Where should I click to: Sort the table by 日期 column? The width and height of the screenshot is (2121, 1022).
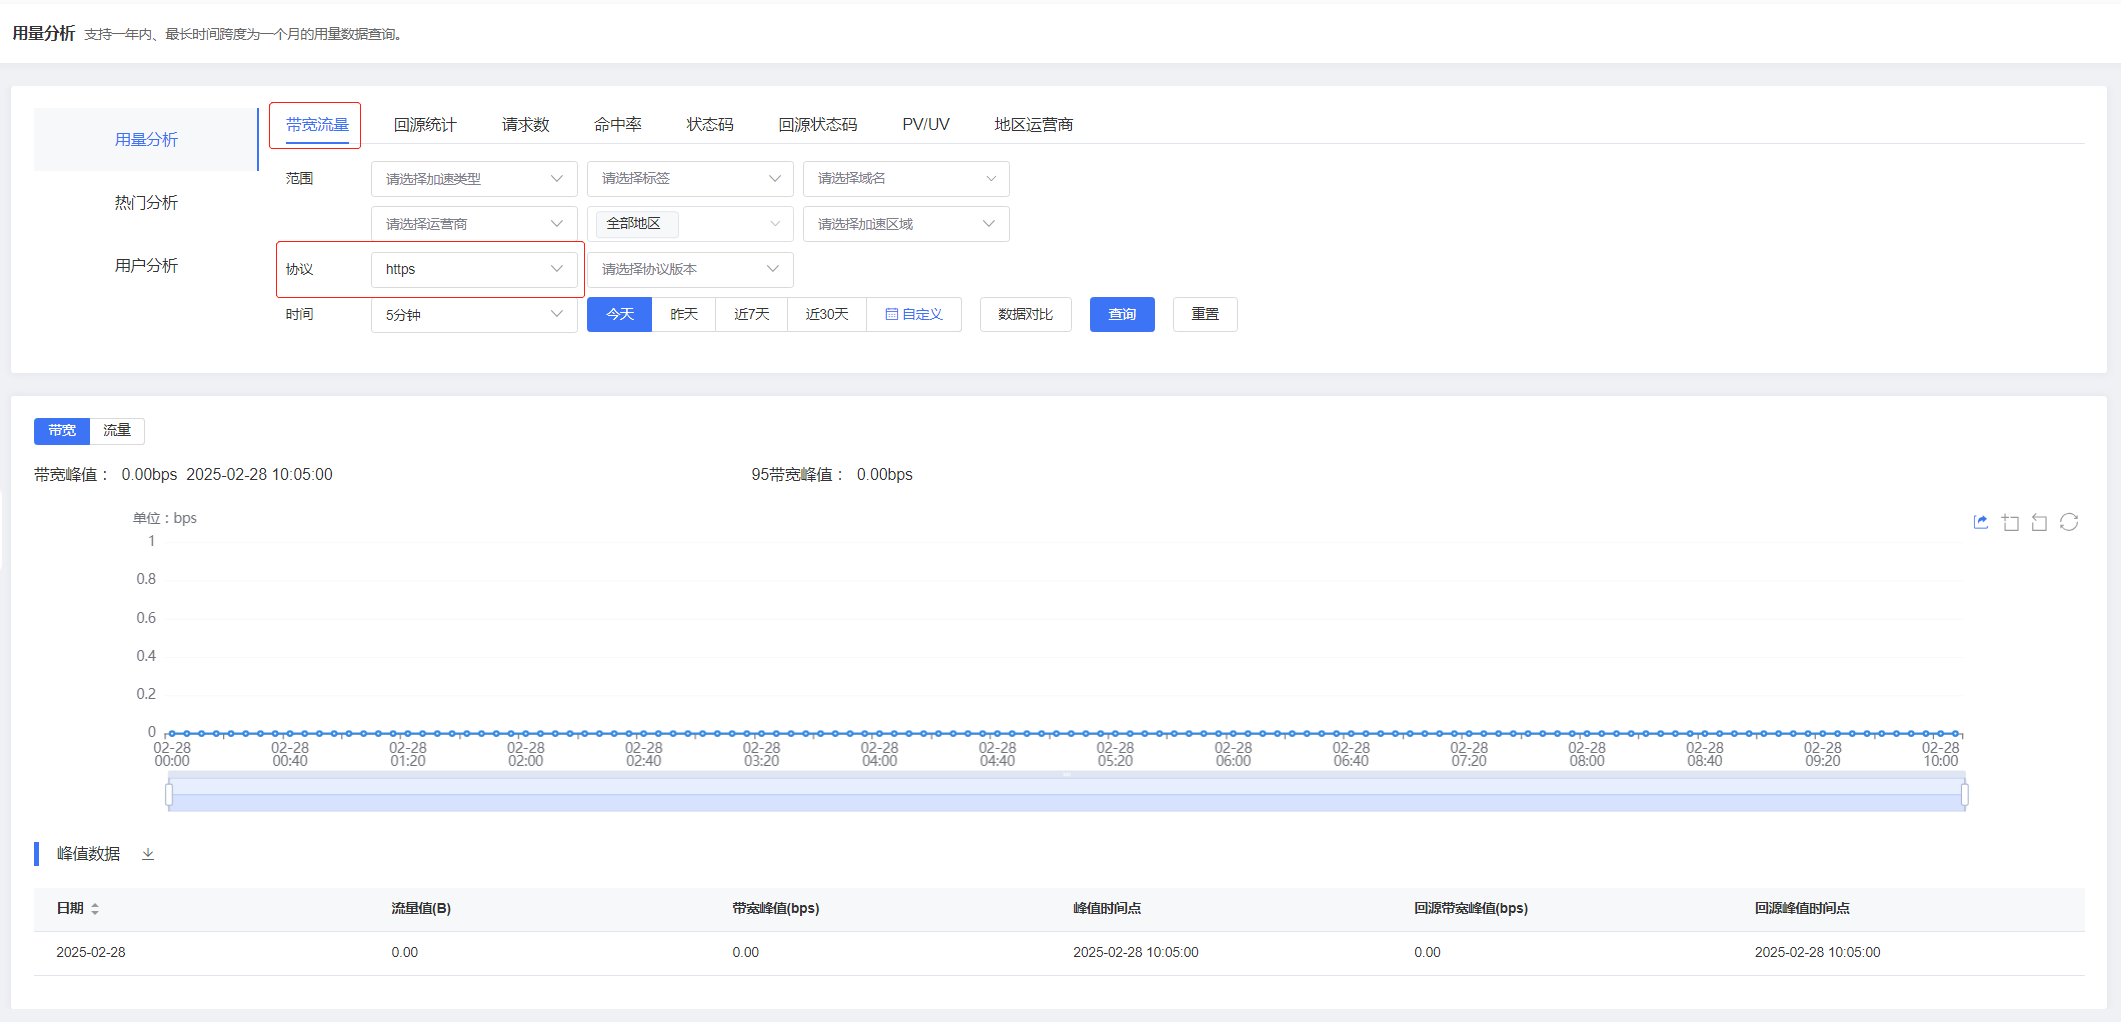(95, 909)
